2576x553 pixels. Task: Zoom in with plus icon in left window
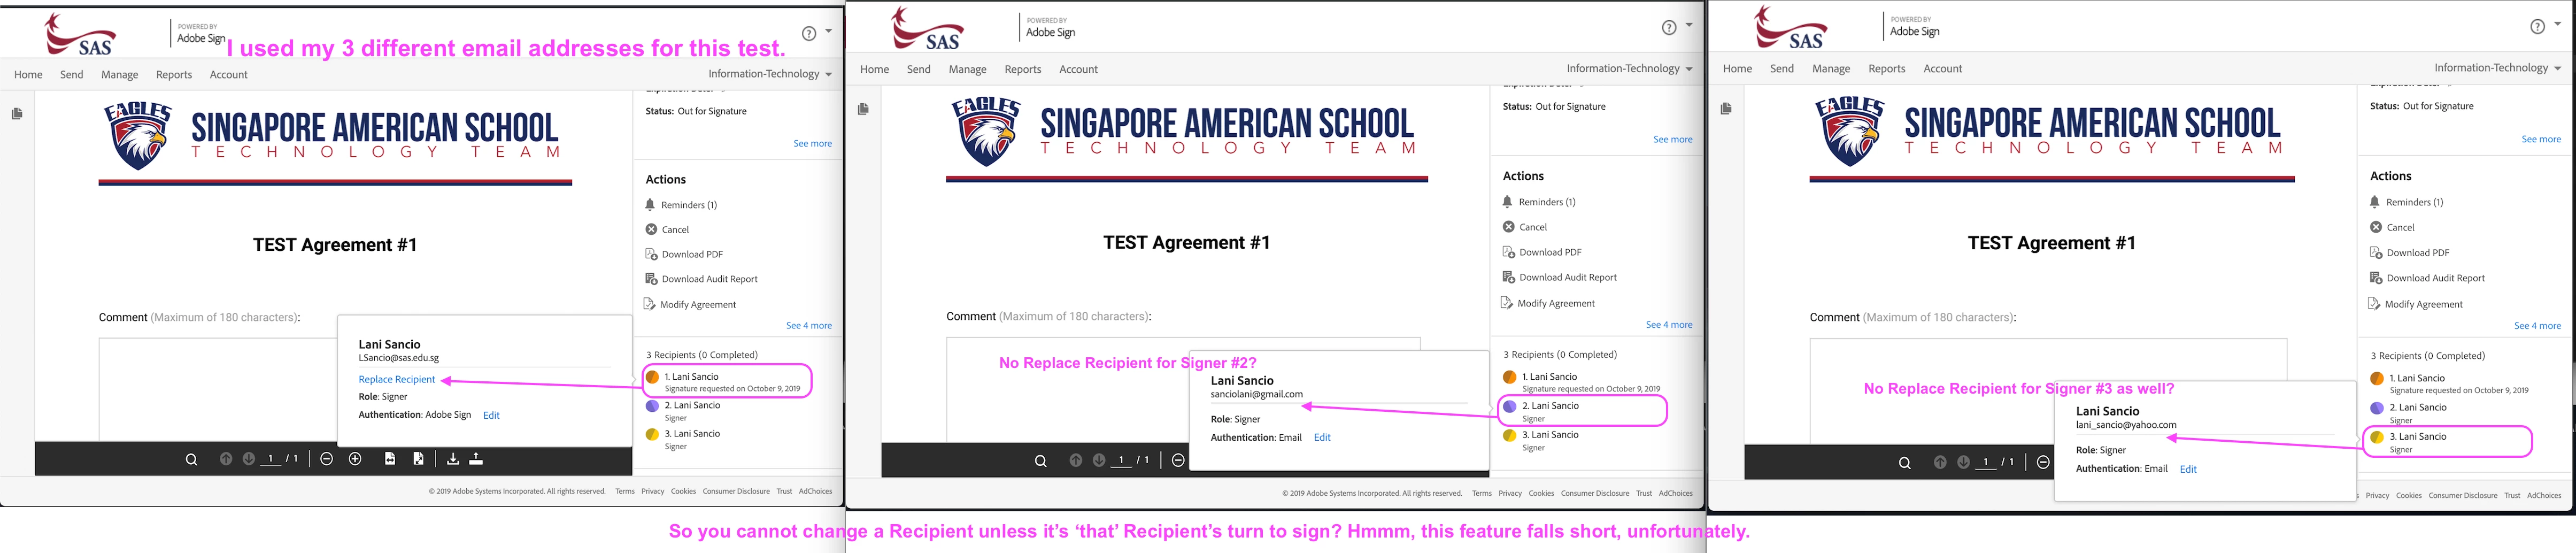click(355, 458)
